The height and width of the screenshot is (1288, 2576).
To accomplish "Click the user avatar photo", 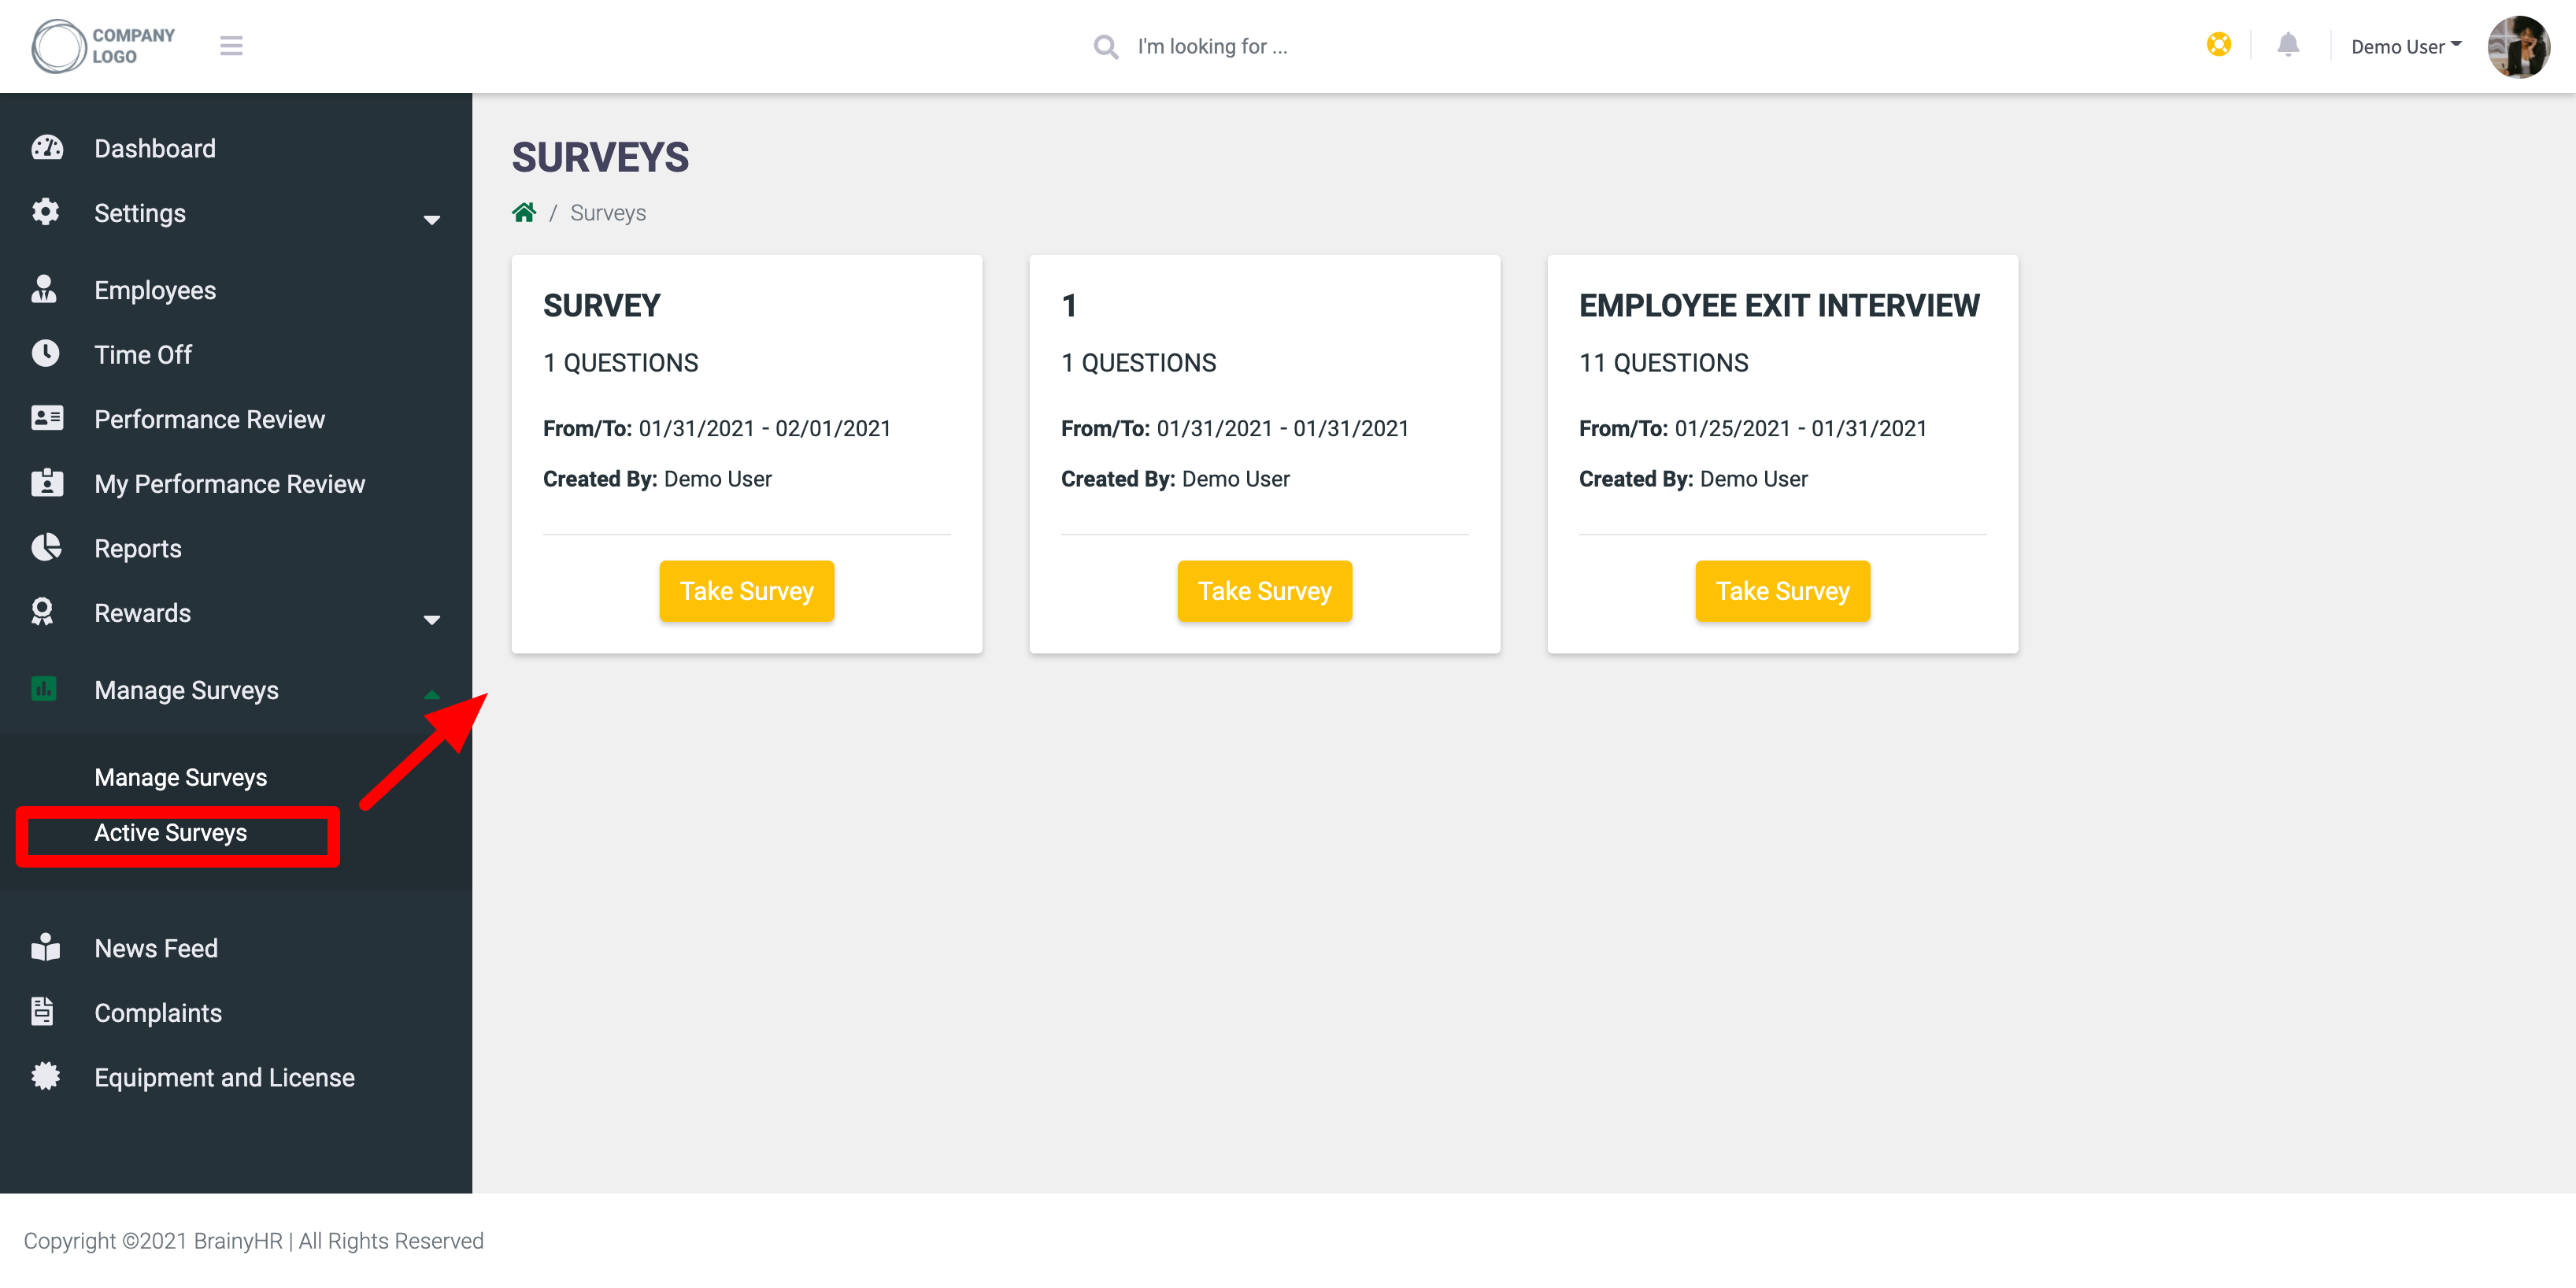I will point(2518,46).
